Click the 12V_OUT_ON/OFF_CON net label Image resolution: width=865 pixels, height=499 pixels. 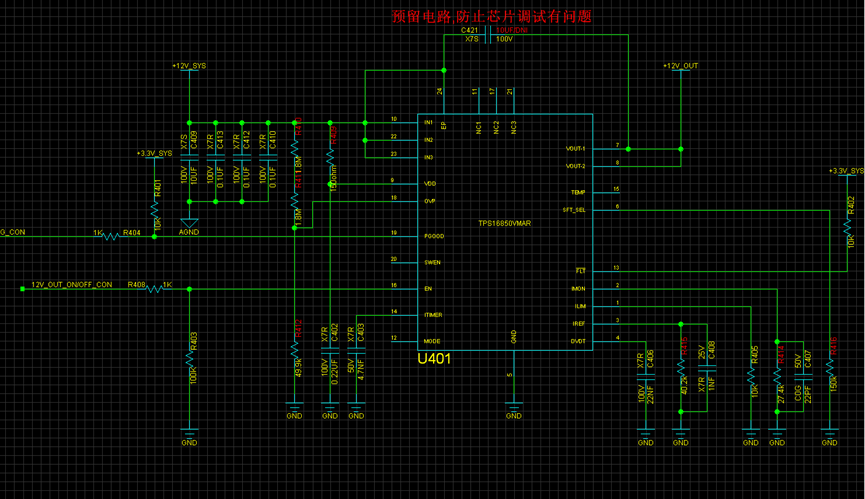click(x=72, y=285)
